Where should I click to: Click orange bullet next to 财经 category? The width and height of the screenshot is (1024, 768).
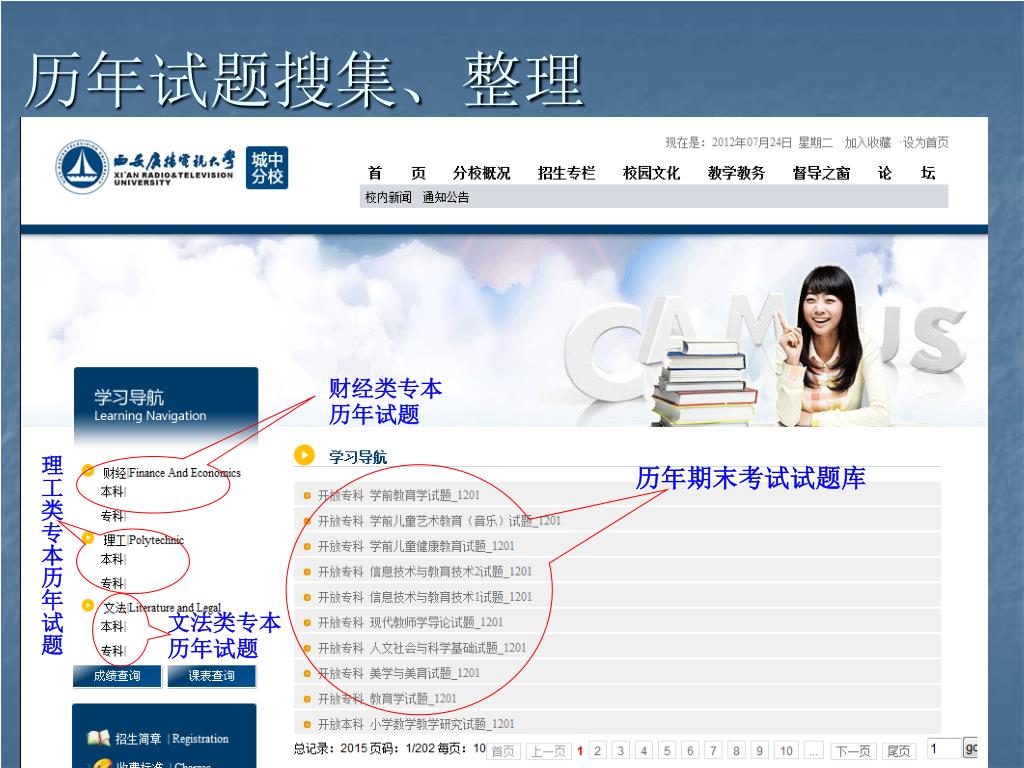click(x=88, y=470)
